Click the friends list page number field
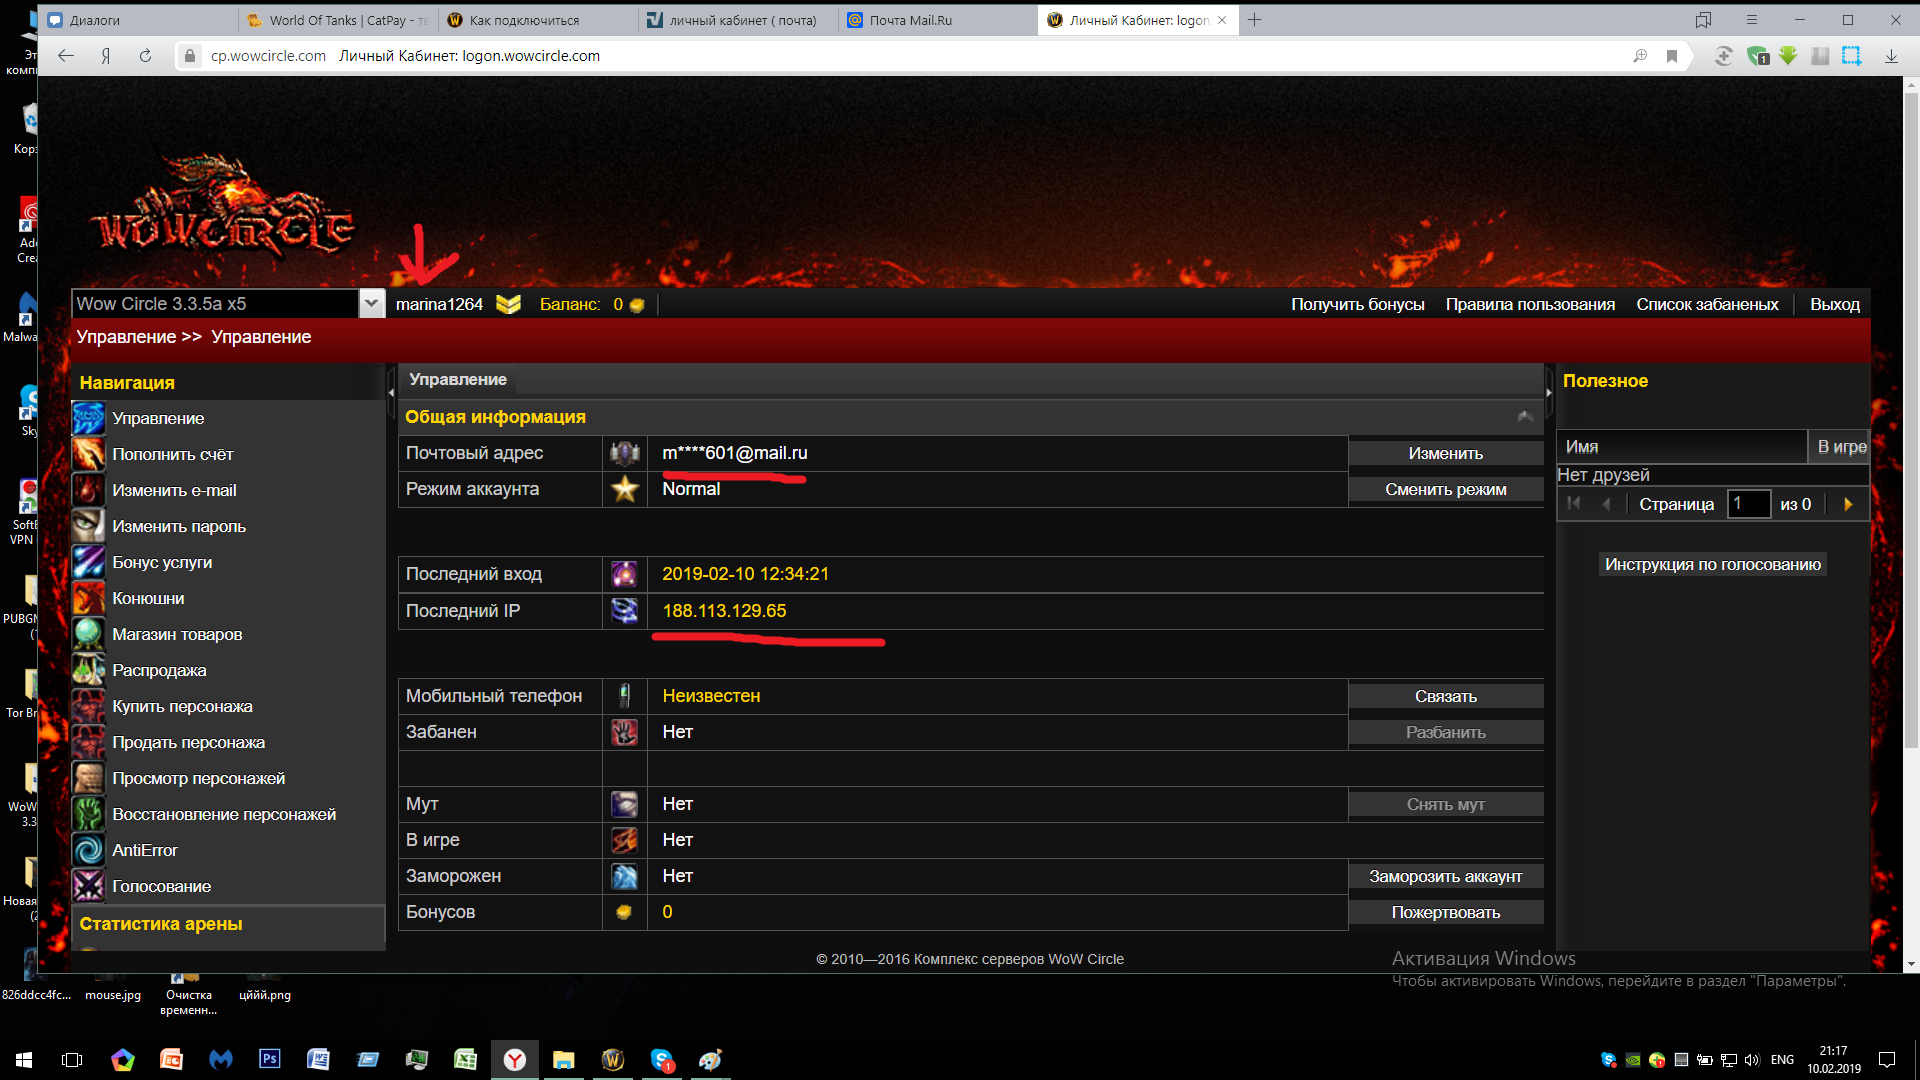This screenshot has height=1080, width=1920. (x=1748, y=505)
